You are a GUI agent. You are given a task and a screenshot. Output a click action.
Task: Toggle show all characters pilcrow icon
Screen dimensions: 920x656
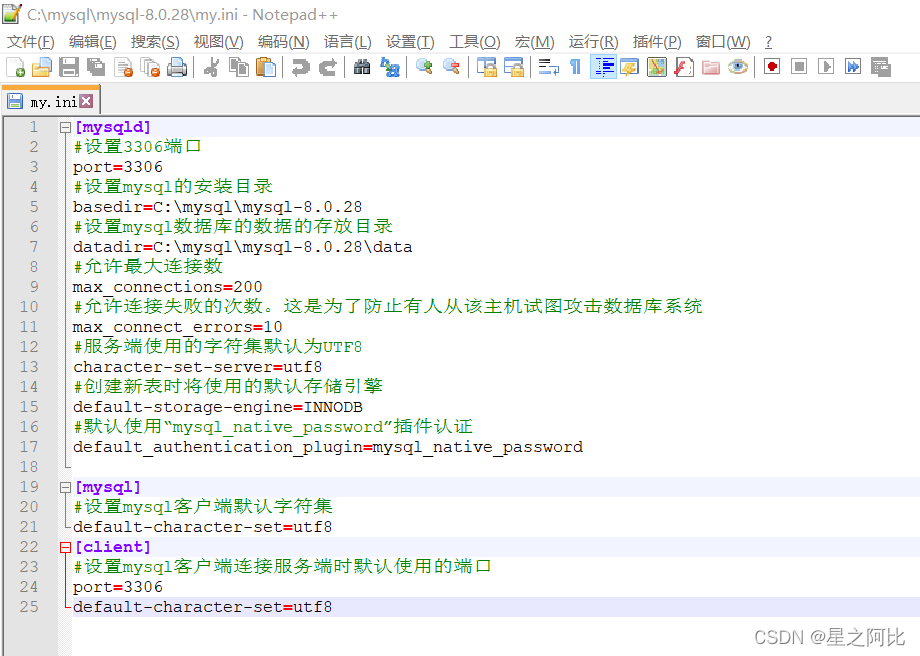pos(576,67)
